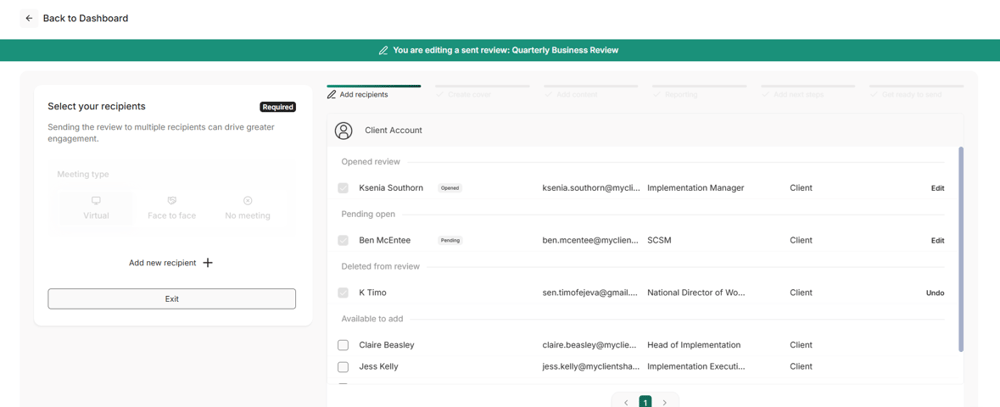Click the SCSM role text
The width and height of the screenshot is (1000, 407).
coord(659,240)
